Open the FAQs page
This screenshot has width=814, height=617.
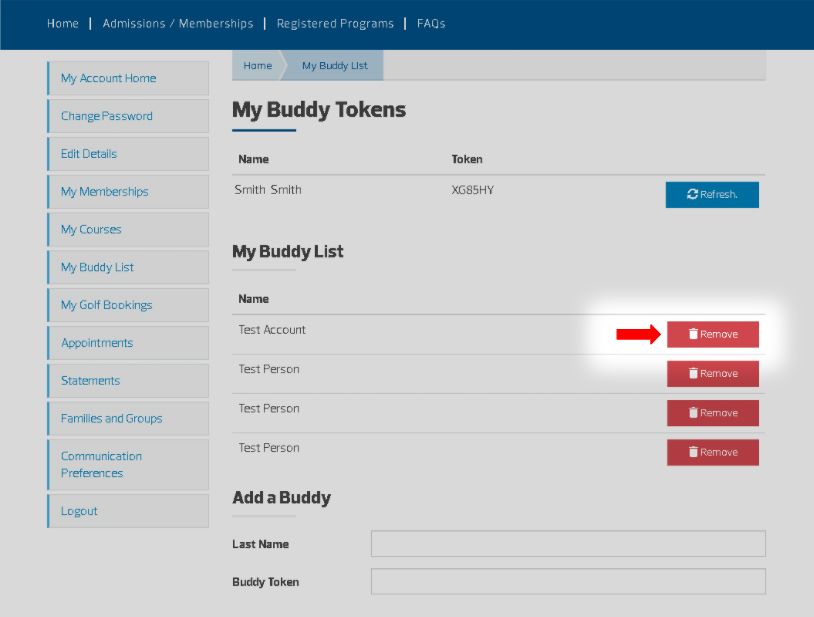pyautogui.click(x=430, y=24)
